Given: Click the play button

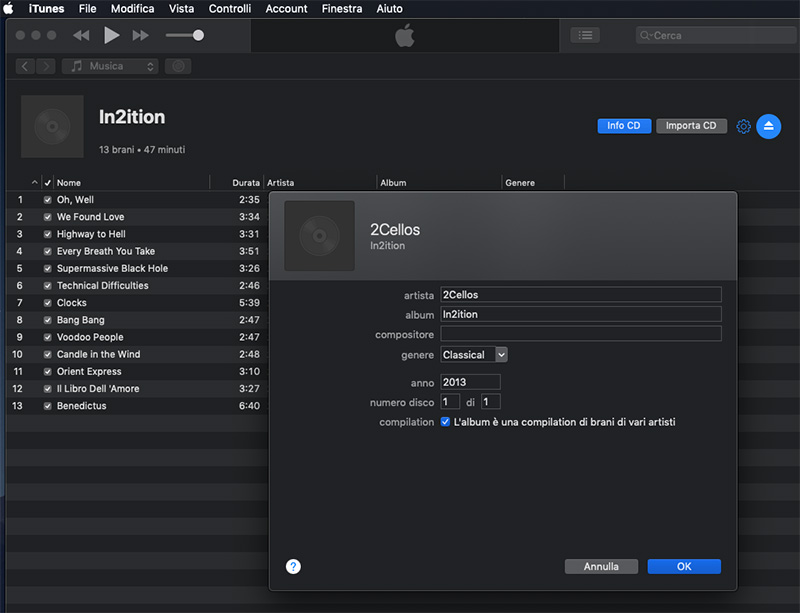Looking at the screenshot, I should pos(111,35).
